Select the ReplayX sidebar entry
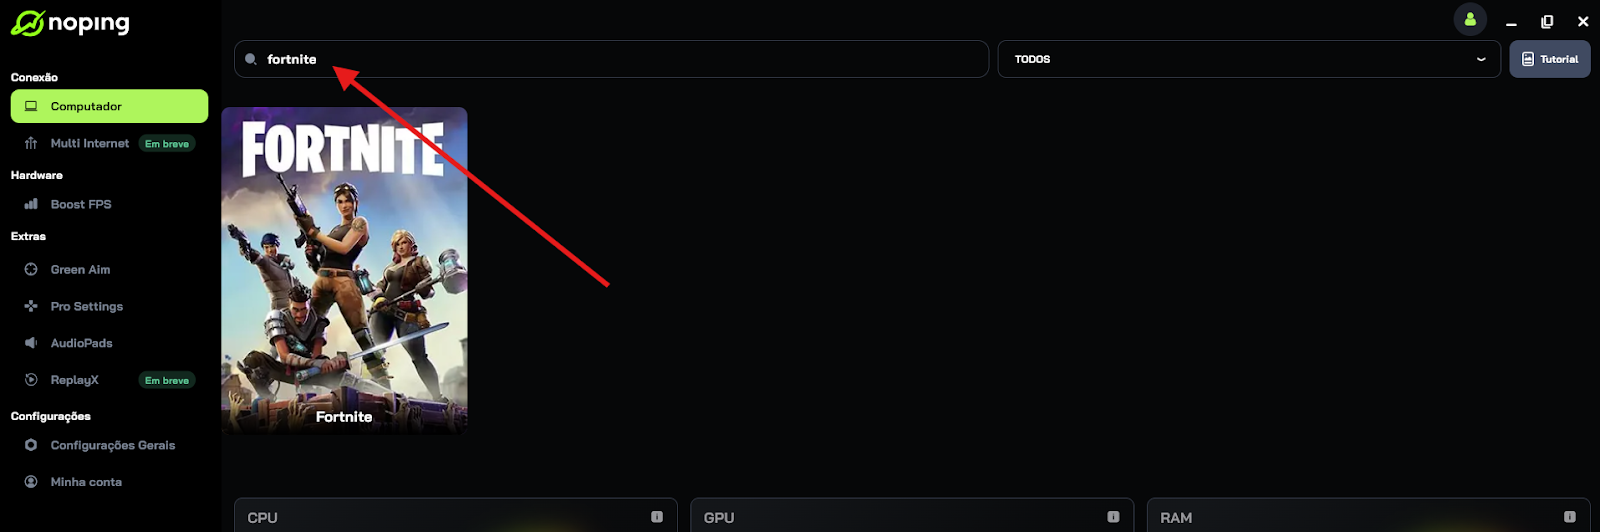This screenshot has height=532, width=1600. [75, 380]
